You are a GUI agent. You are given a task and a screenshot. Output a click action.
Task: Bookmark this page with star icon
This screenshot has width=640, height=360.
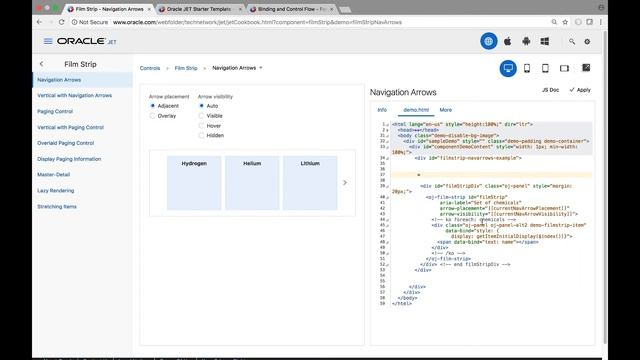[x=565, y=22]
